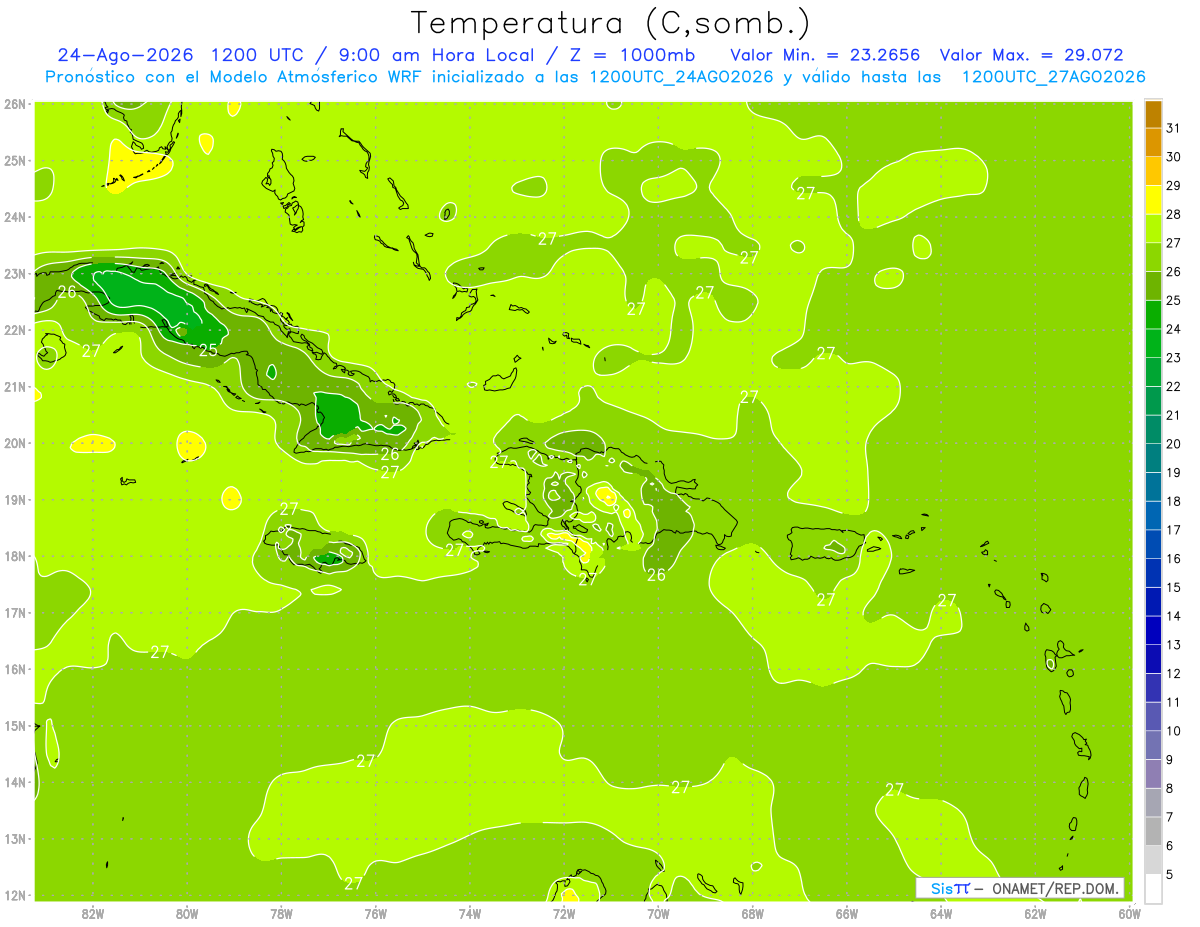Image resolution: width=1200 pixels, height=927 pixels.
Task: Click the latitude axis label "14N"
Action: (x=14, y=782)
